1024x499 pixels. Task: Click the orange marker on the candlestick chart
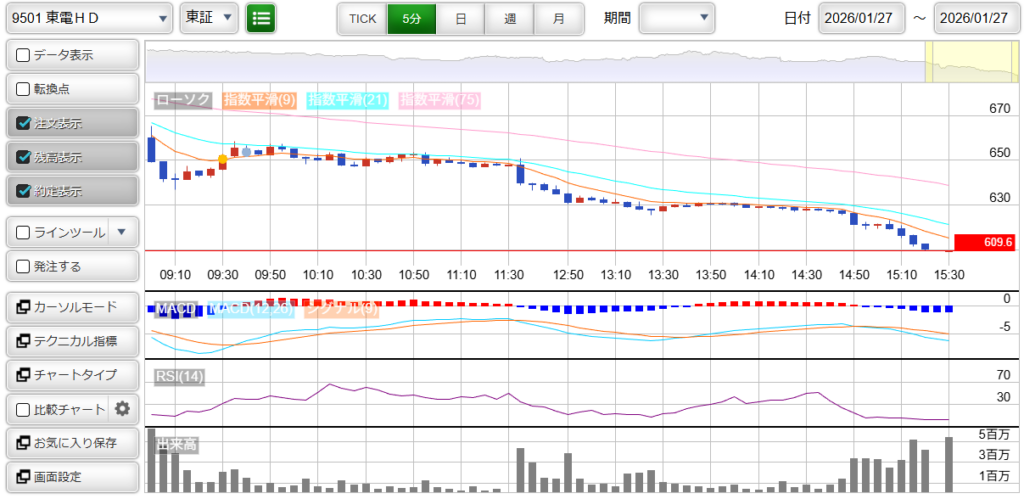point(222,159)
